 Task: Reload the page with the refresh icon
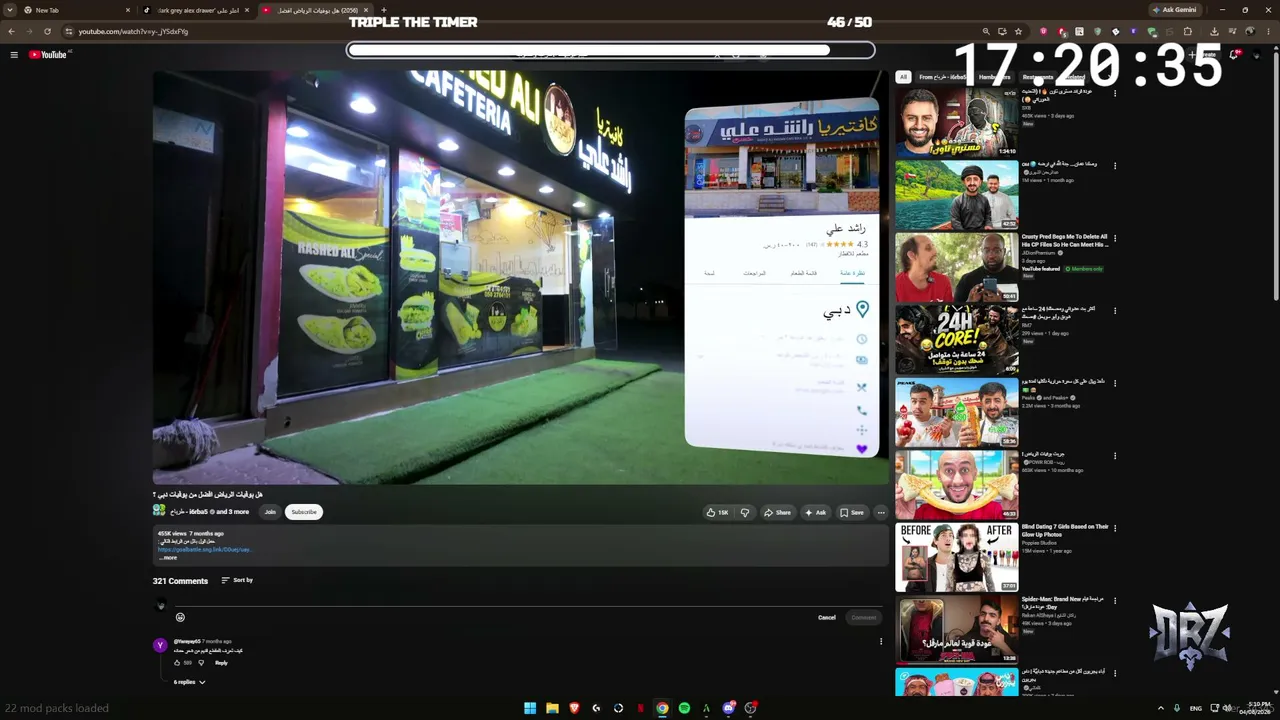click(47, 31)
